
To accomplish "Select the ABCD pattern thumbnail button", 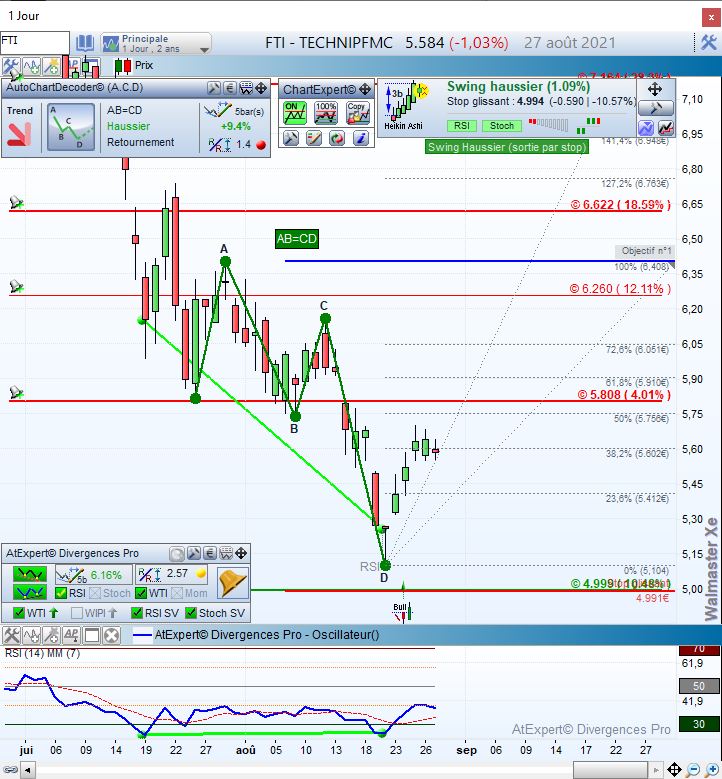I will [x=71, y=127].
